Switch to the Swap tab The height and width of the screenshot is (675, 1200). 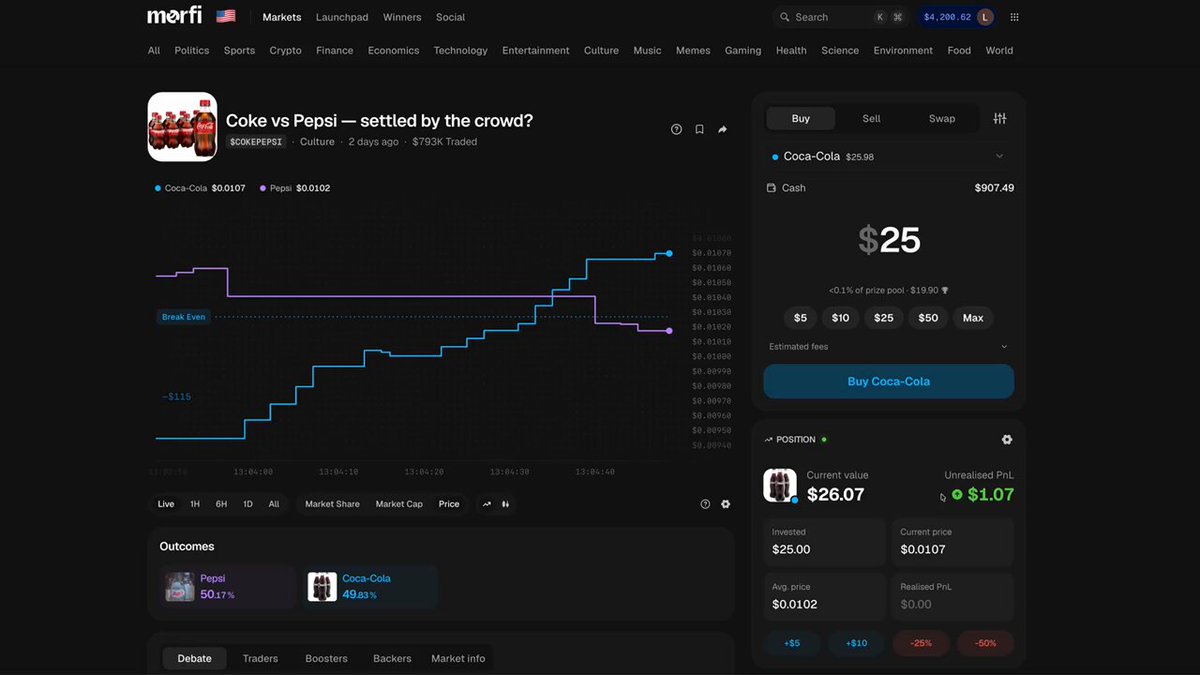point(942,118)
